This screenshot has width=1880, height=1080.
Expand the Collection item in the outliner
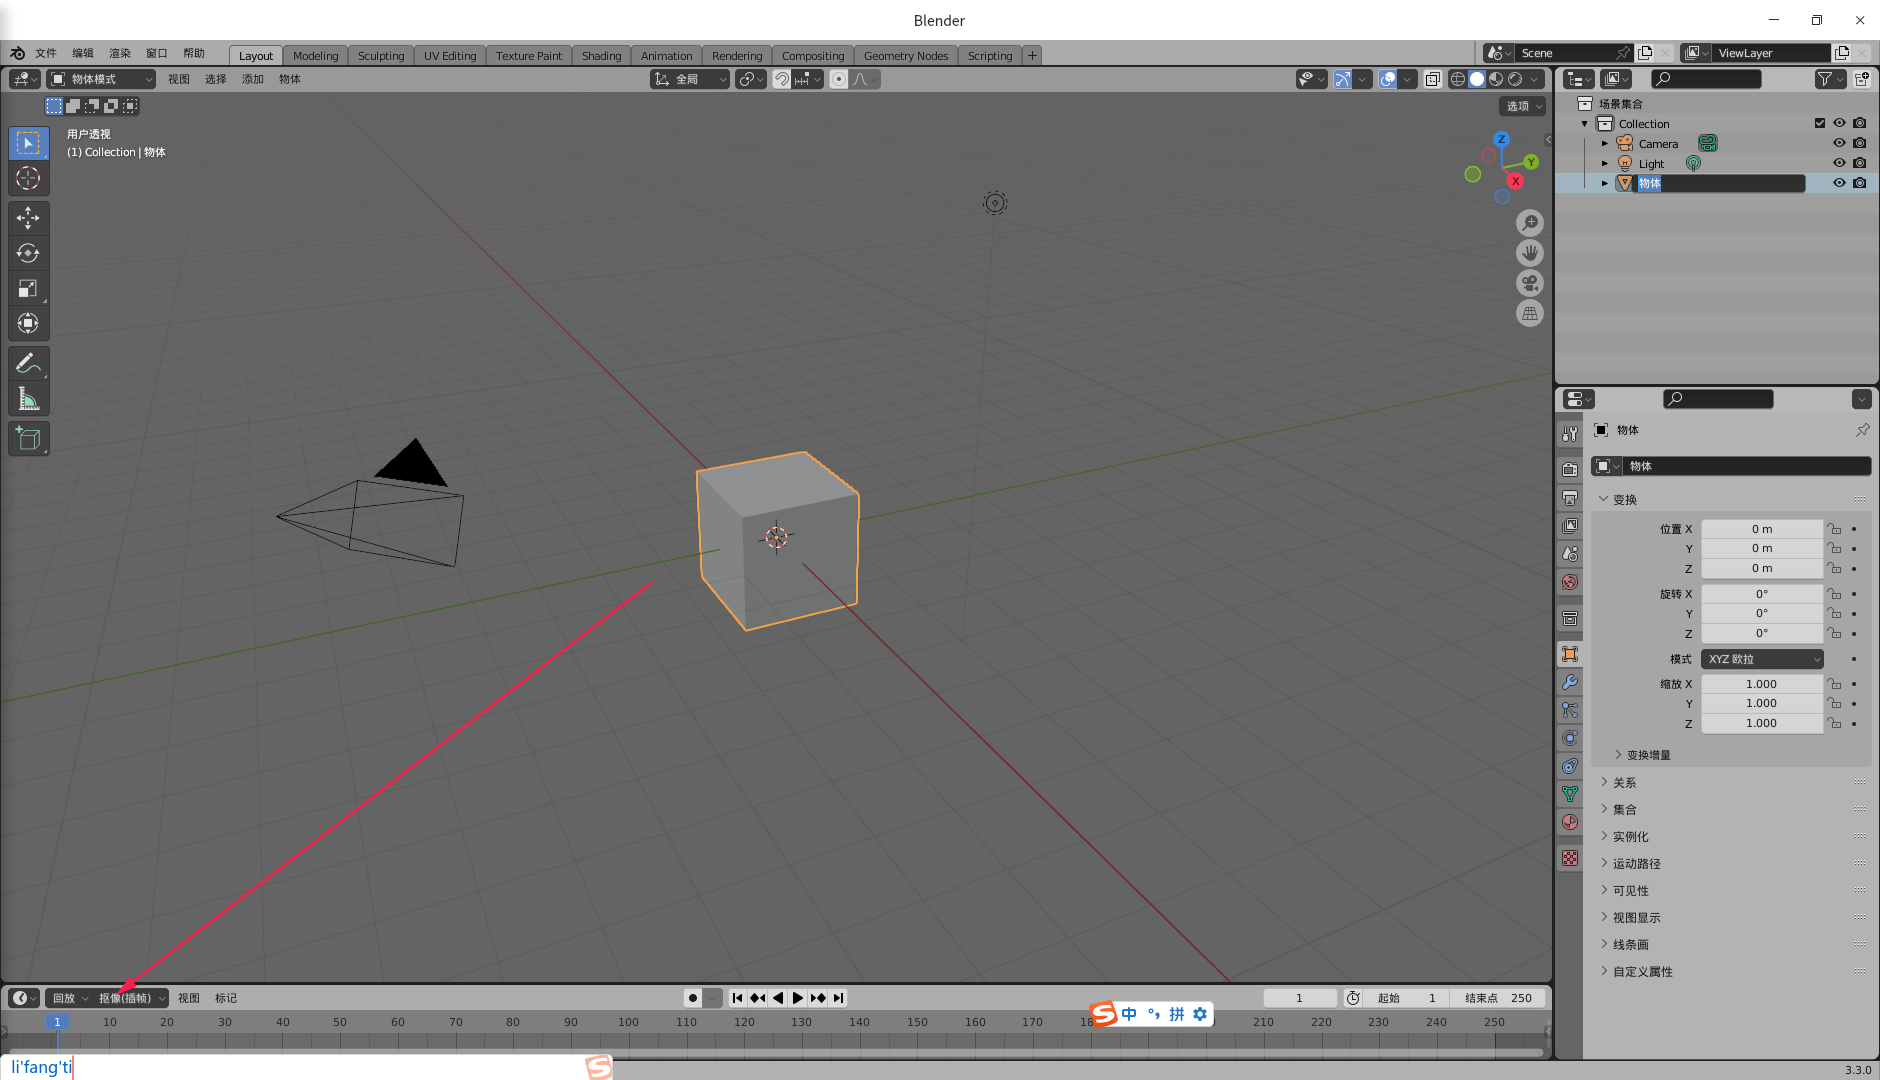point(1586,123)
